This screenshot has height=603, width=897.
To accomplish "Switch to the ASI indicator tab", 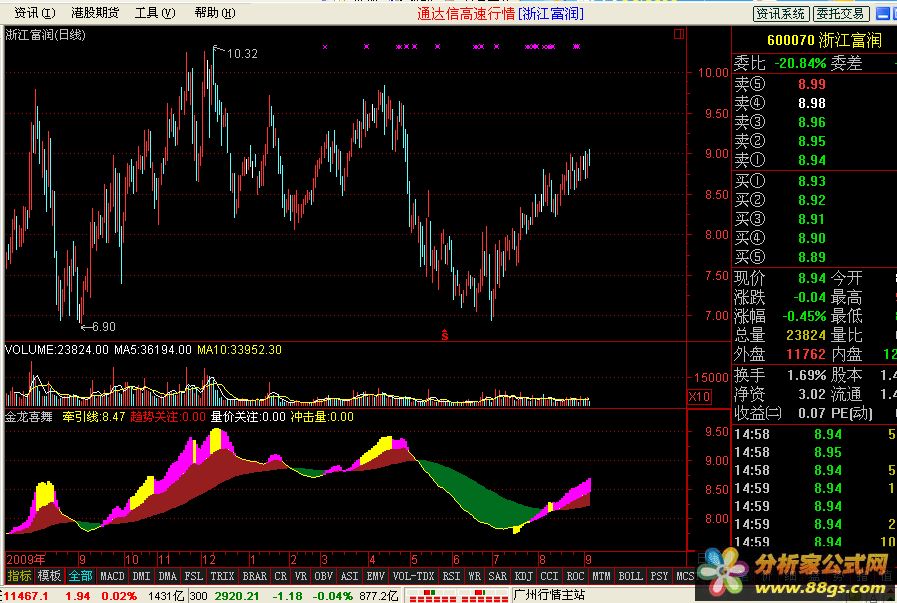I will pos(350,576).
